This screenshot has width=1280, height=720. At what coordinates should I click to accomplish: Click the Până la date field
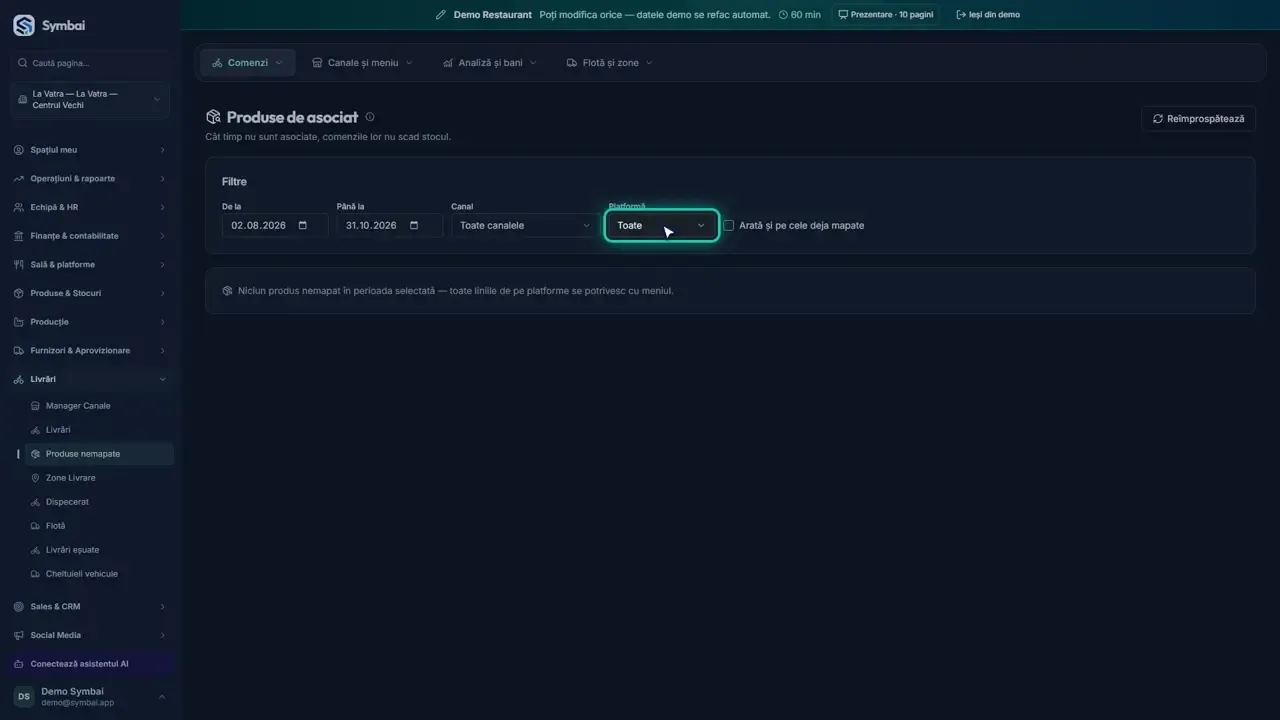[x=390, y=225]
